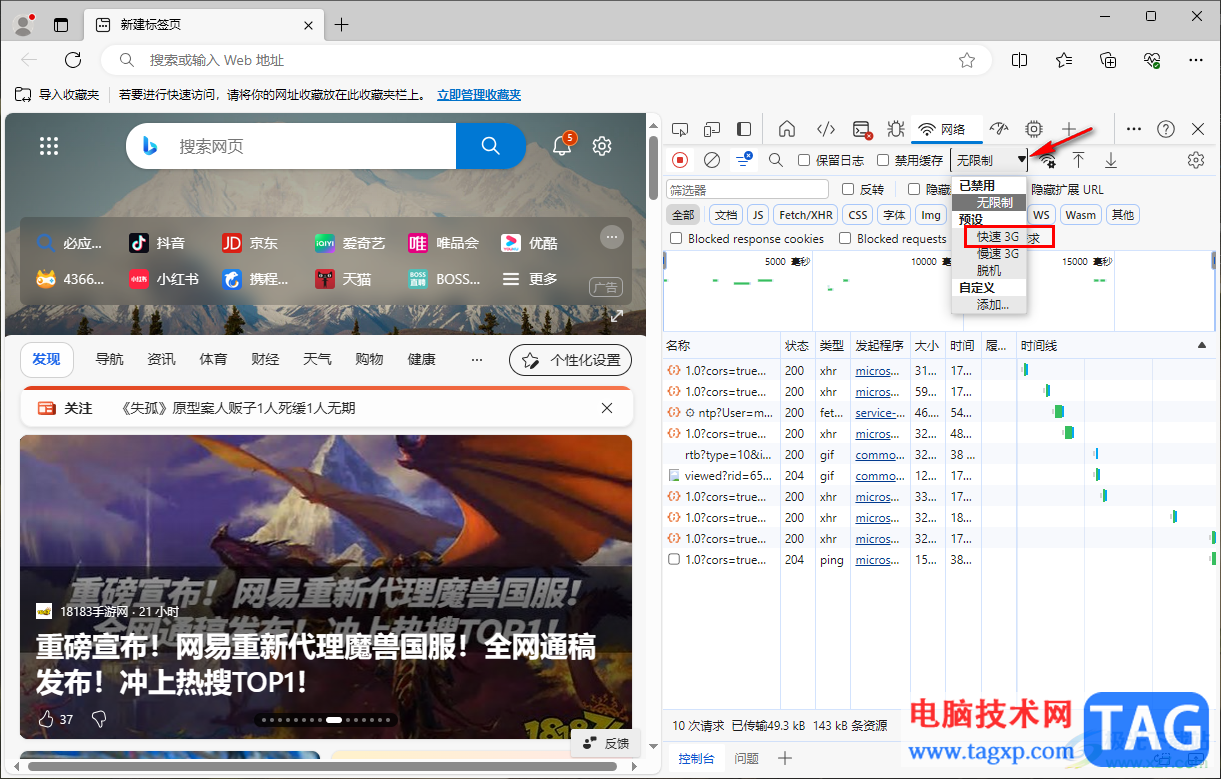Screen dimensions: 1221x779
Task: Focus the 筛选器 filter input
Action: click(x=747, y=189)
